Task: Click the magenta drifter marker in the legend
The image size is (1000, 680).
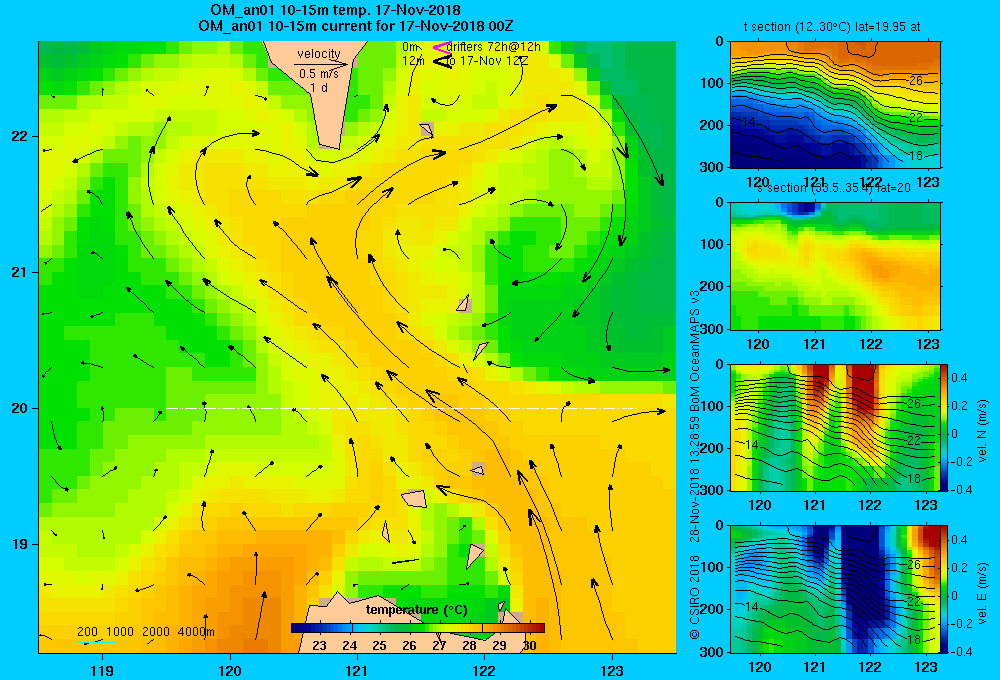Action: [x=441, y=47]
